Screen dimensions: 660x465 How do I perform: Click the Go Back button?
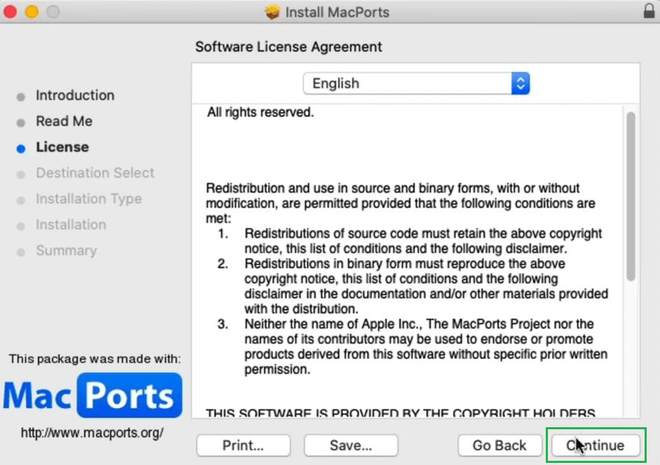(x=500, y=445)
